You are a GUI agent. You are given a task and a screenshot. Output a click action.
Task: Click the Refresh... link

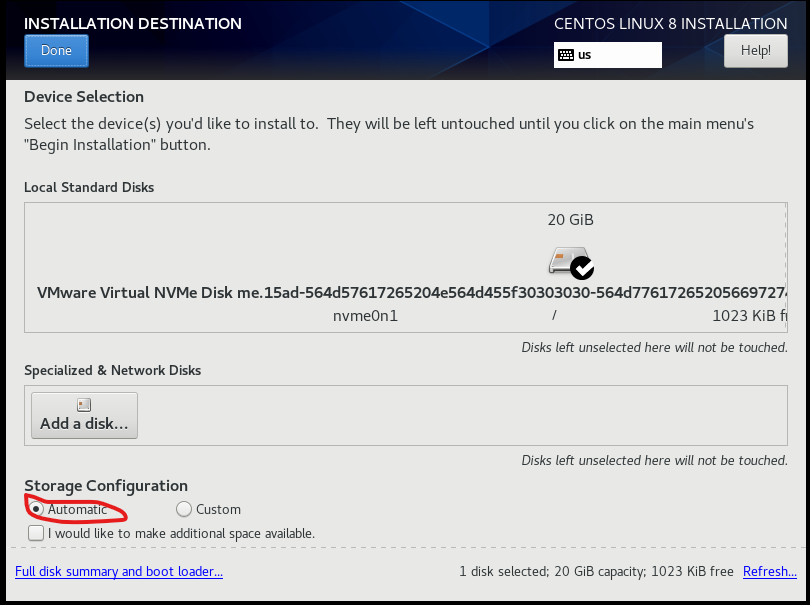[770, 571]
